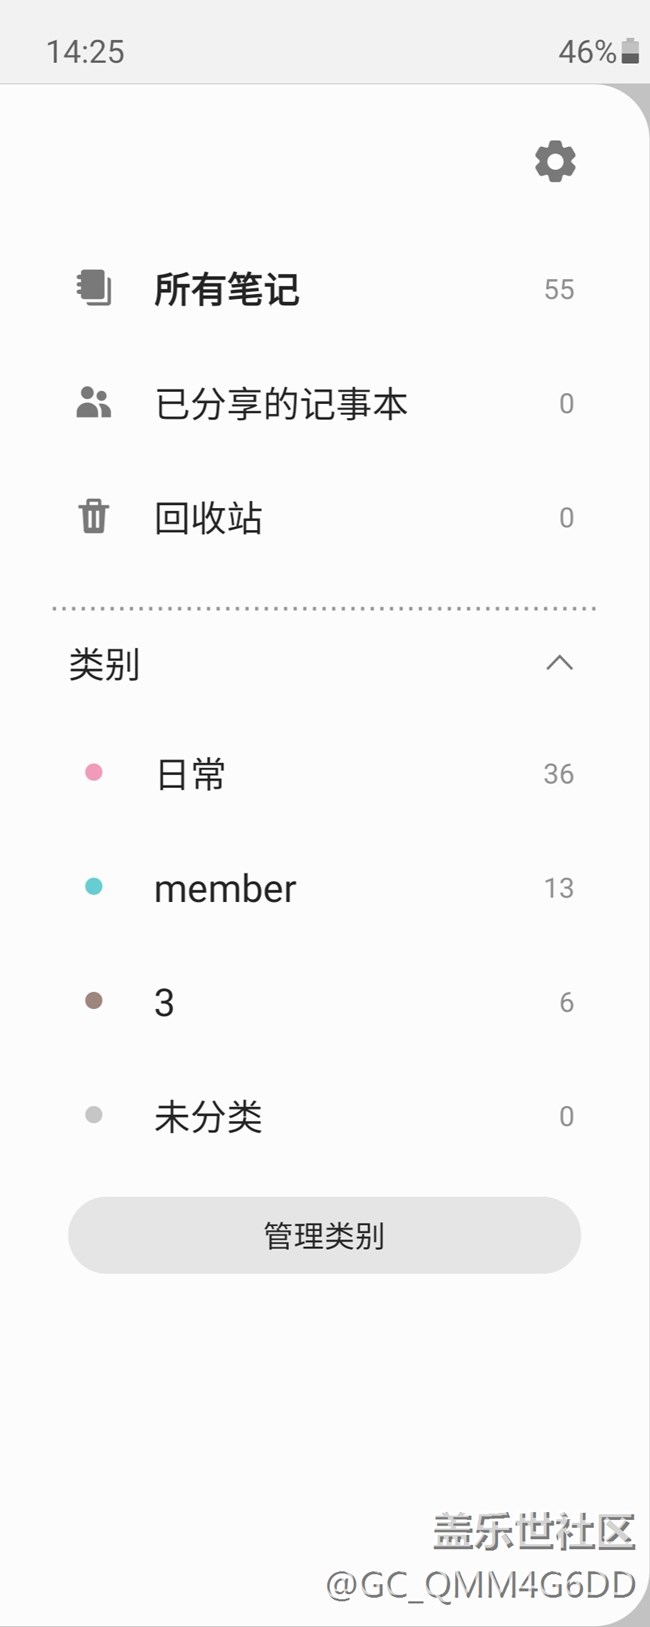Click the brown dot beside category 3
650x1627 pixels.
[94, 1000]
